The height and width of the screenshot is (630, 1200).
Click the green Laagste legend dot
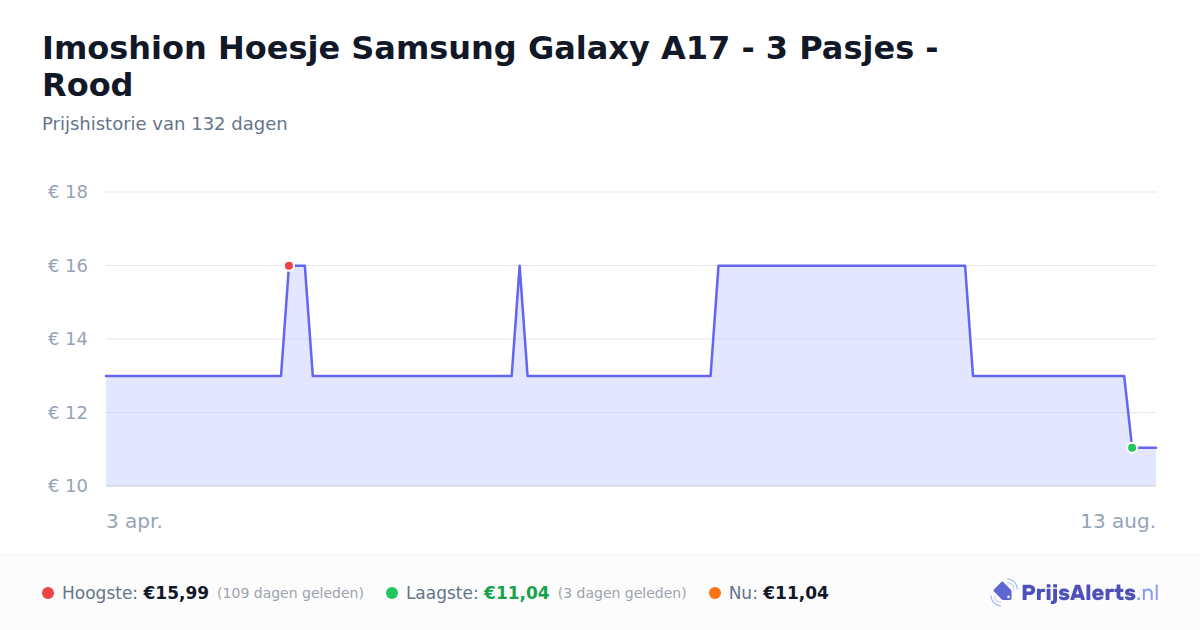coord(392,593)
